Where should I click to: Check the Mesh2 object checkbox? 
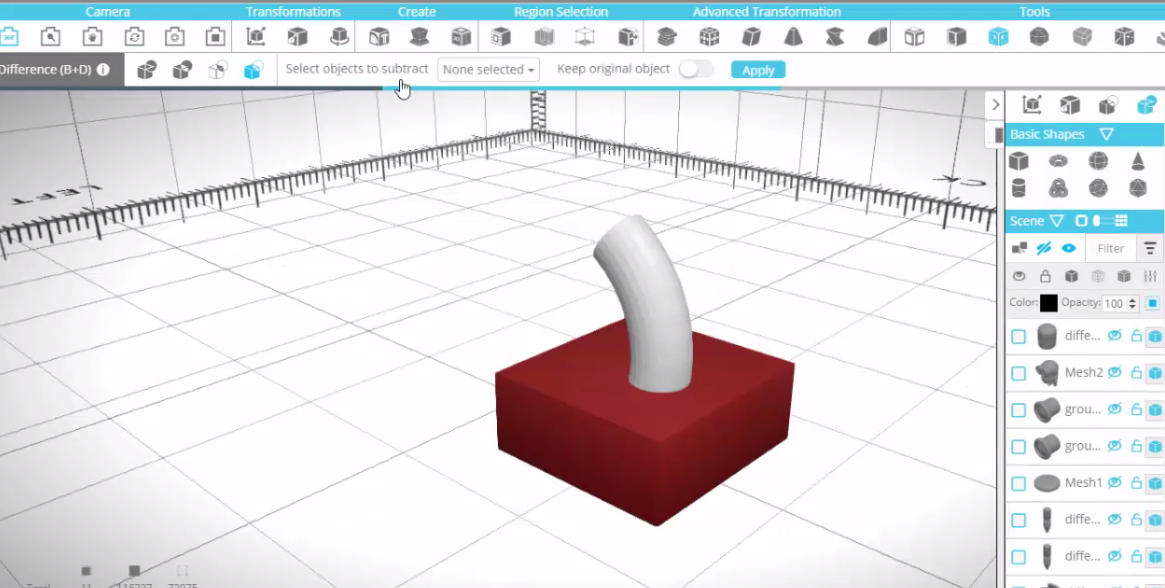[x=1019, y=373]
